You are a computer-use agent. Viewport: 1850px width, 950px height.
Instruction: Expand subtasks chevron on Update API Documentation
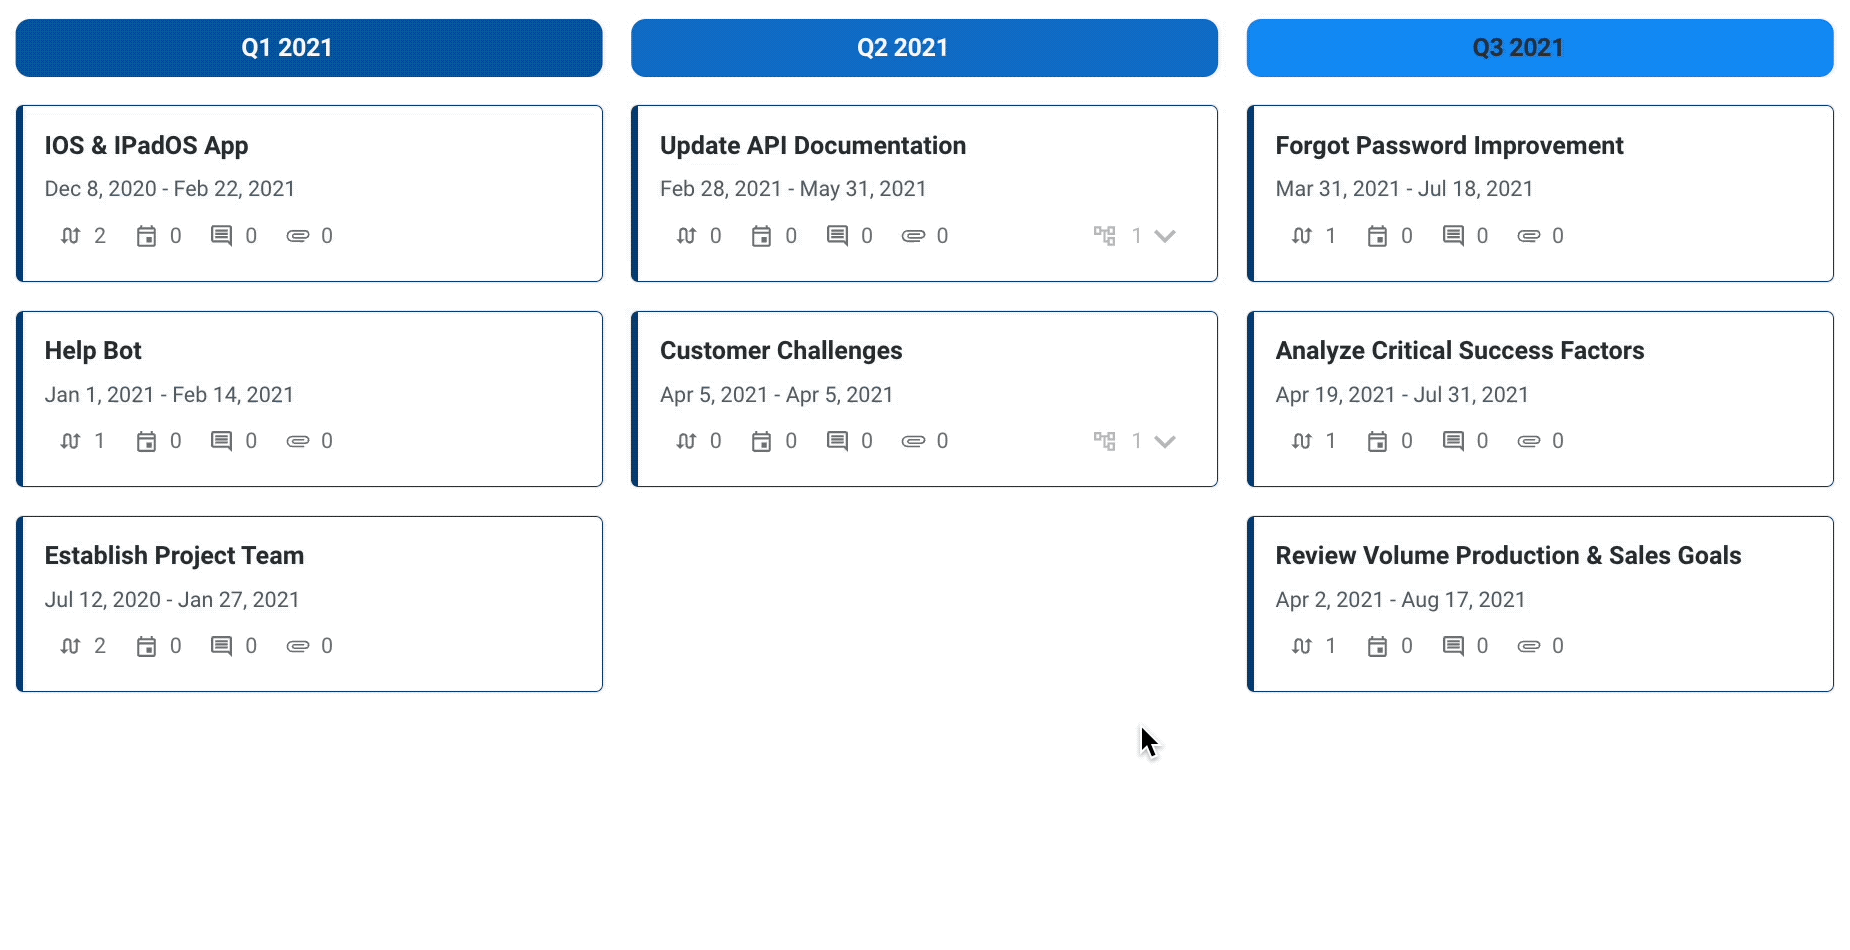pyautogui.click(x=1165, y=236)
